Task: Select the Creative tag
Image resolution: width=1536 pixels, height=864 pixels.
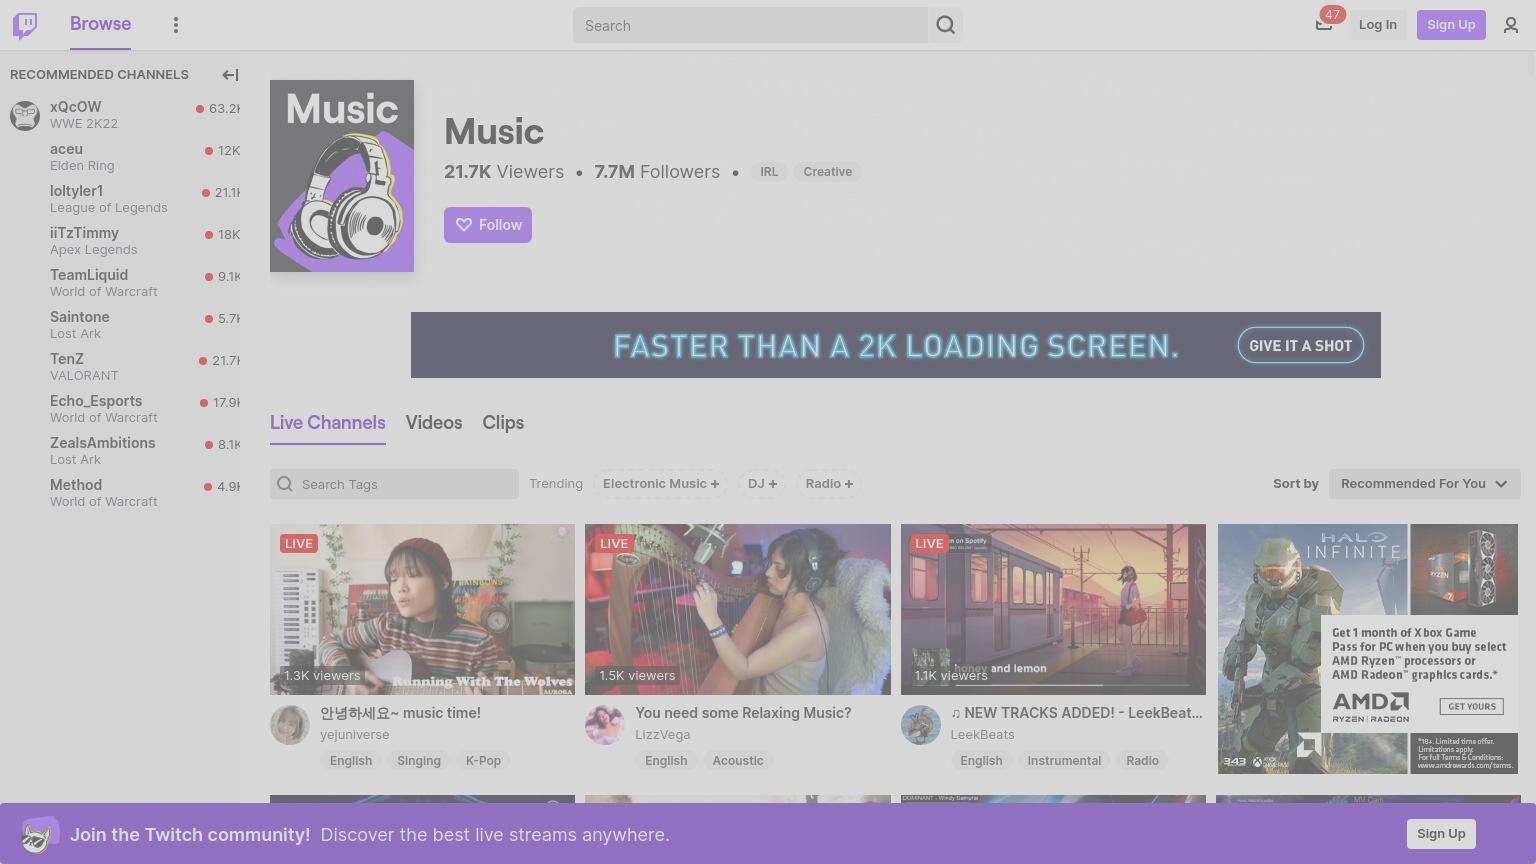Action: click(828, 172)
